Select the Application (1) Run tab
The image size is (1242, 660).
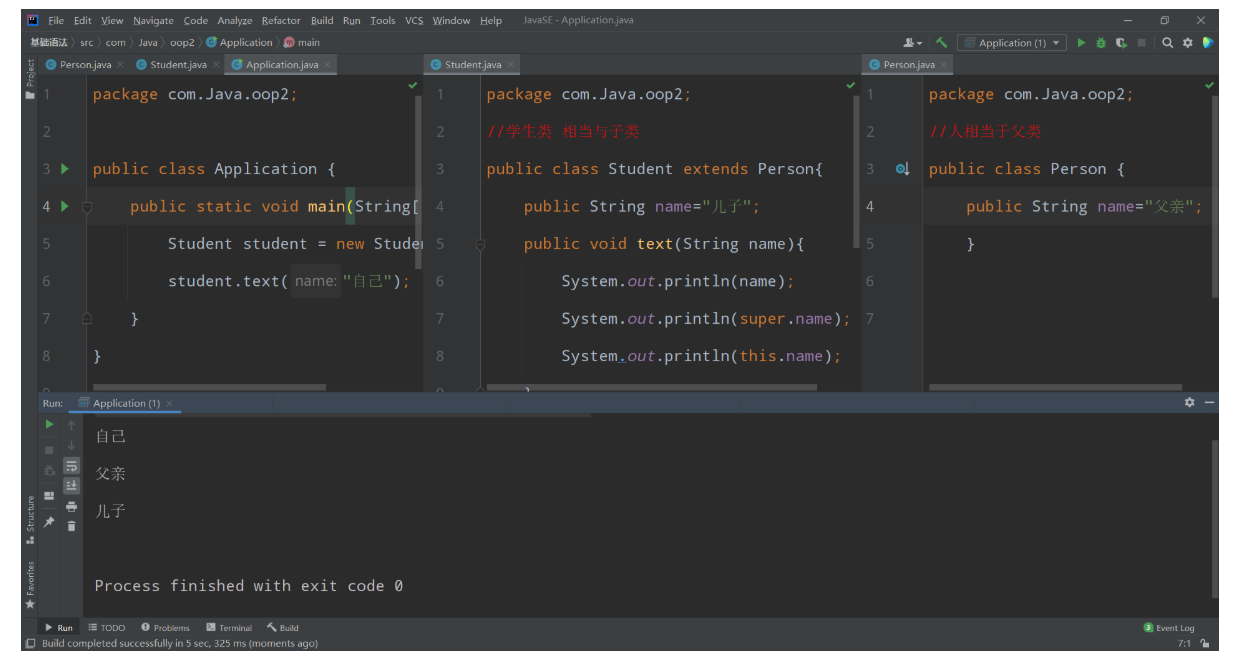click(126, 403)
